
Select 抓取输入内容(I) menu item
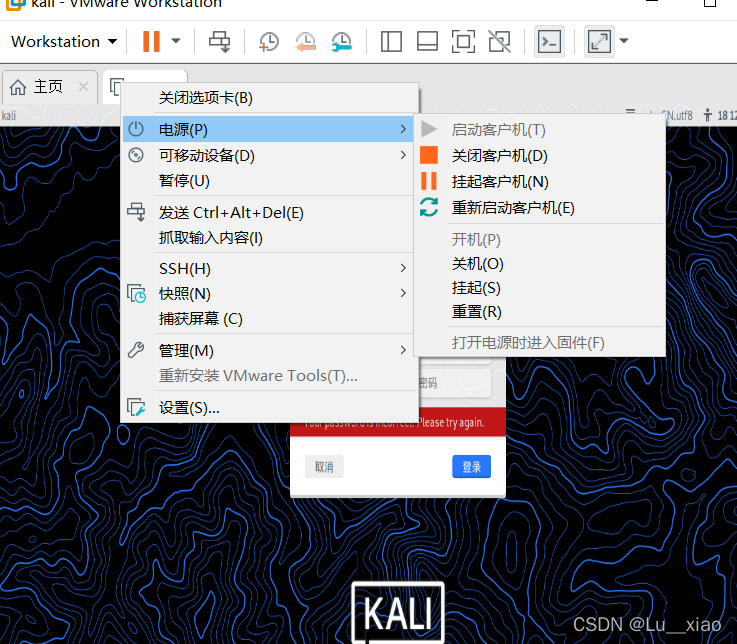click(x=268, y=238)
